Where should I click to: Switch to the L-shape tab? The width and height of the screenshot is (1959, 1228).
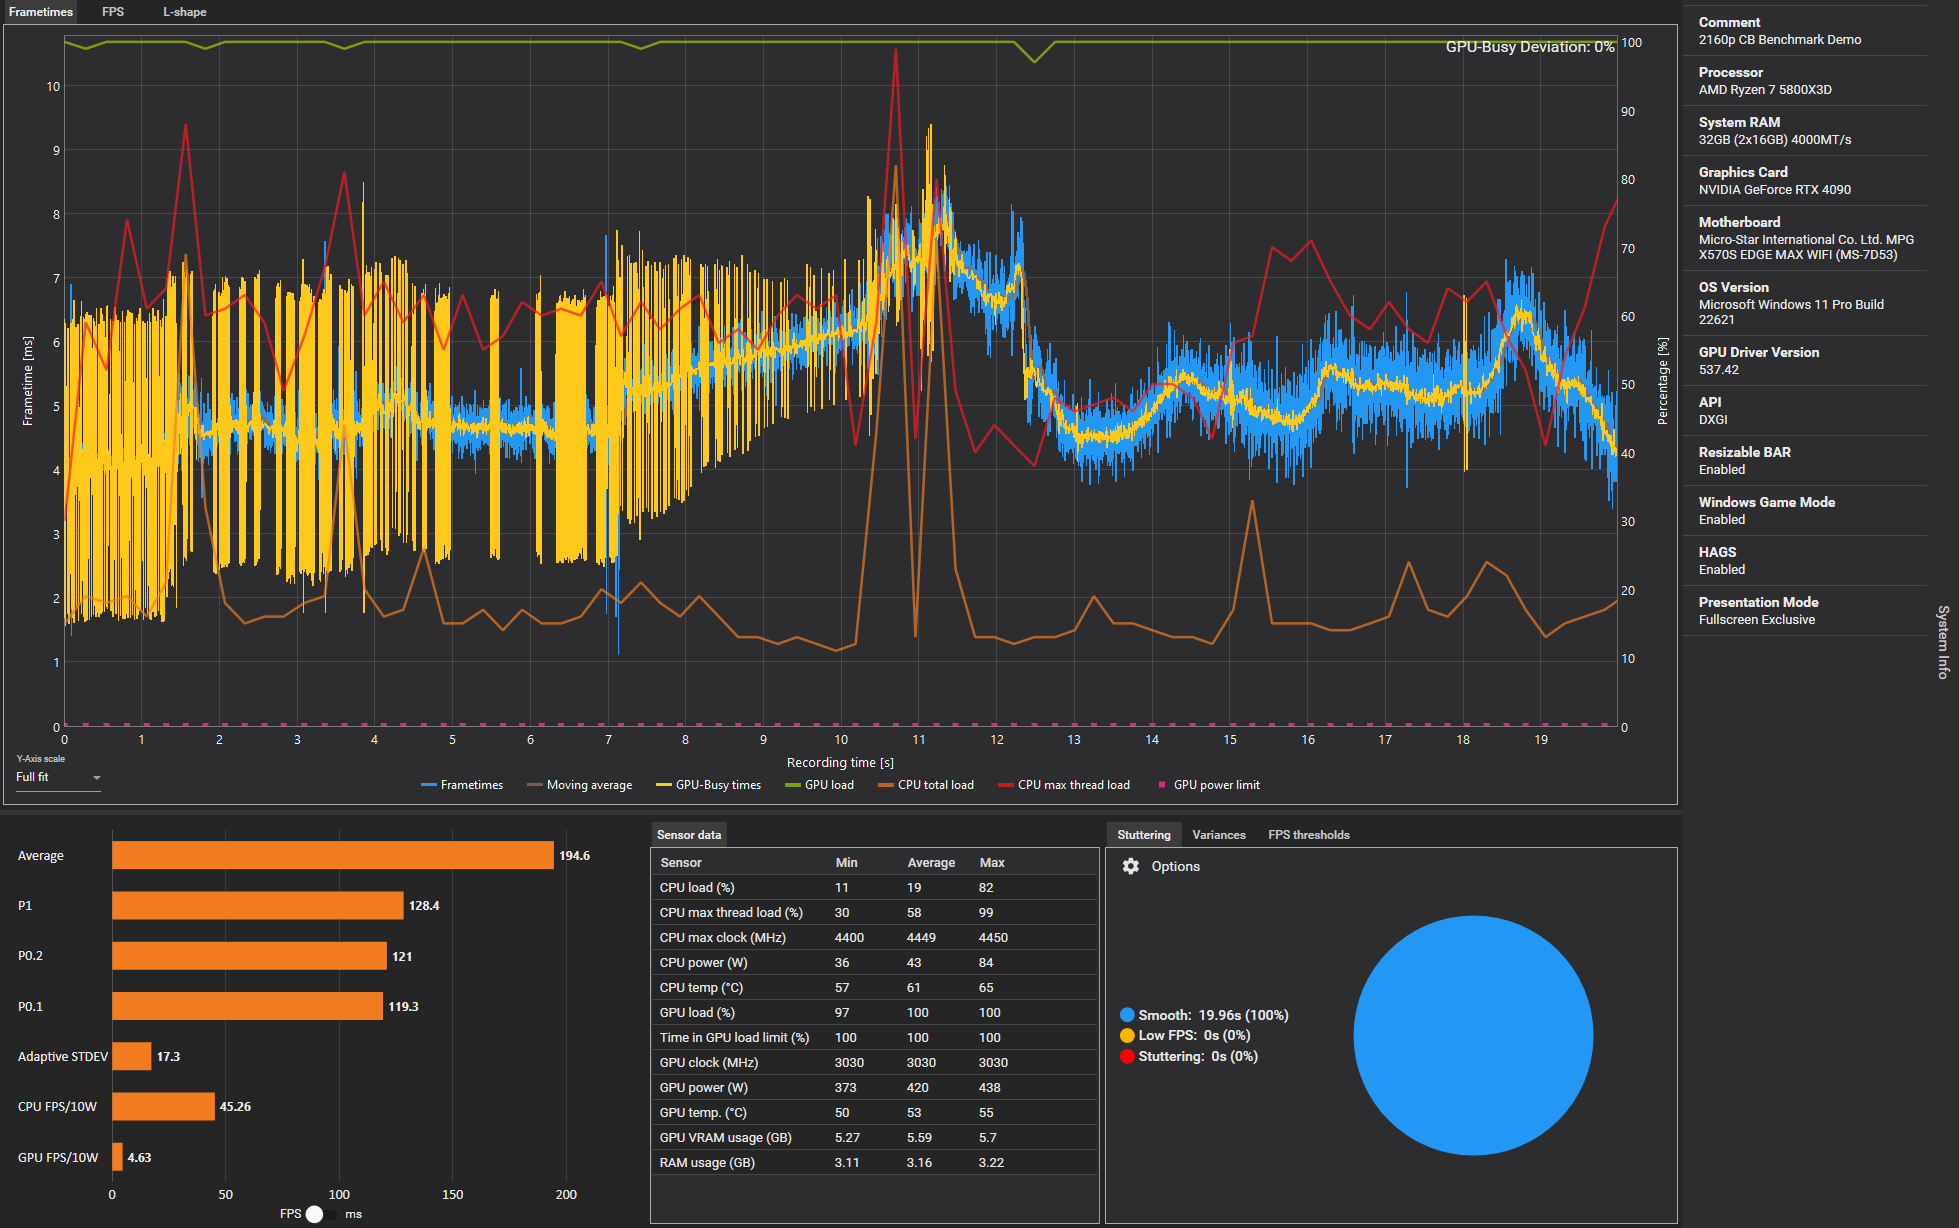coord(185,12)
